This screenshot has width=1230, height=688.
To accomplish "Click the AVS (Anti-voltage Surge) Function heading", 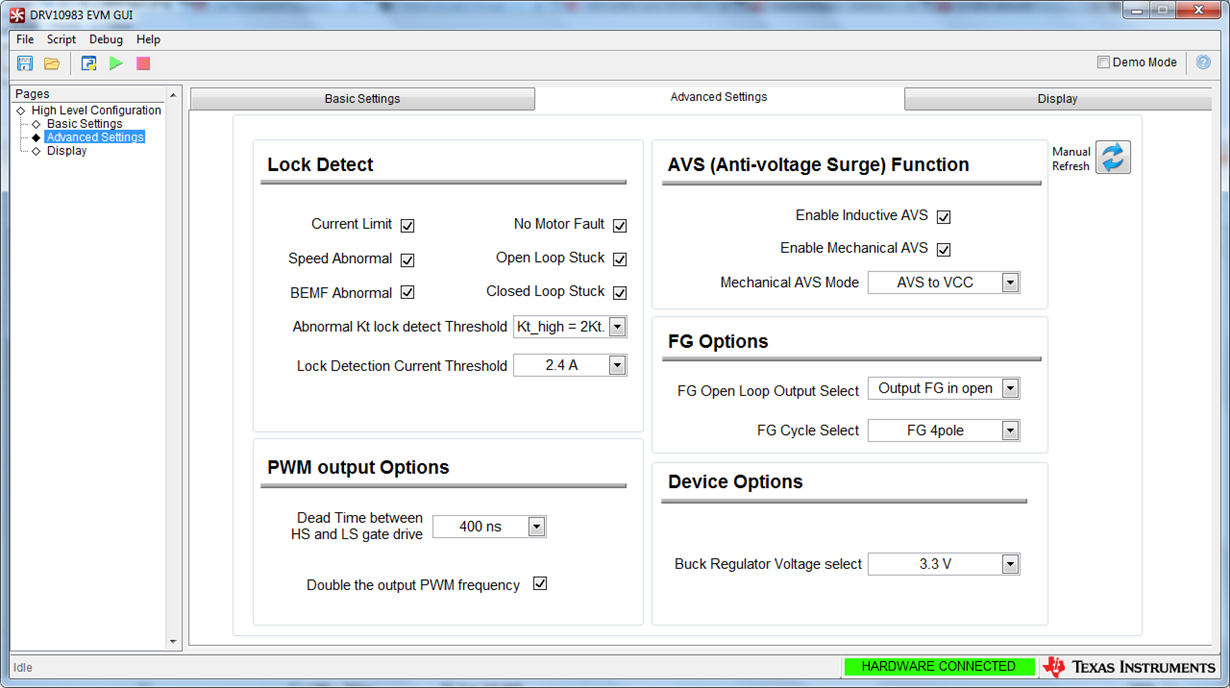I will click(818, 165).
